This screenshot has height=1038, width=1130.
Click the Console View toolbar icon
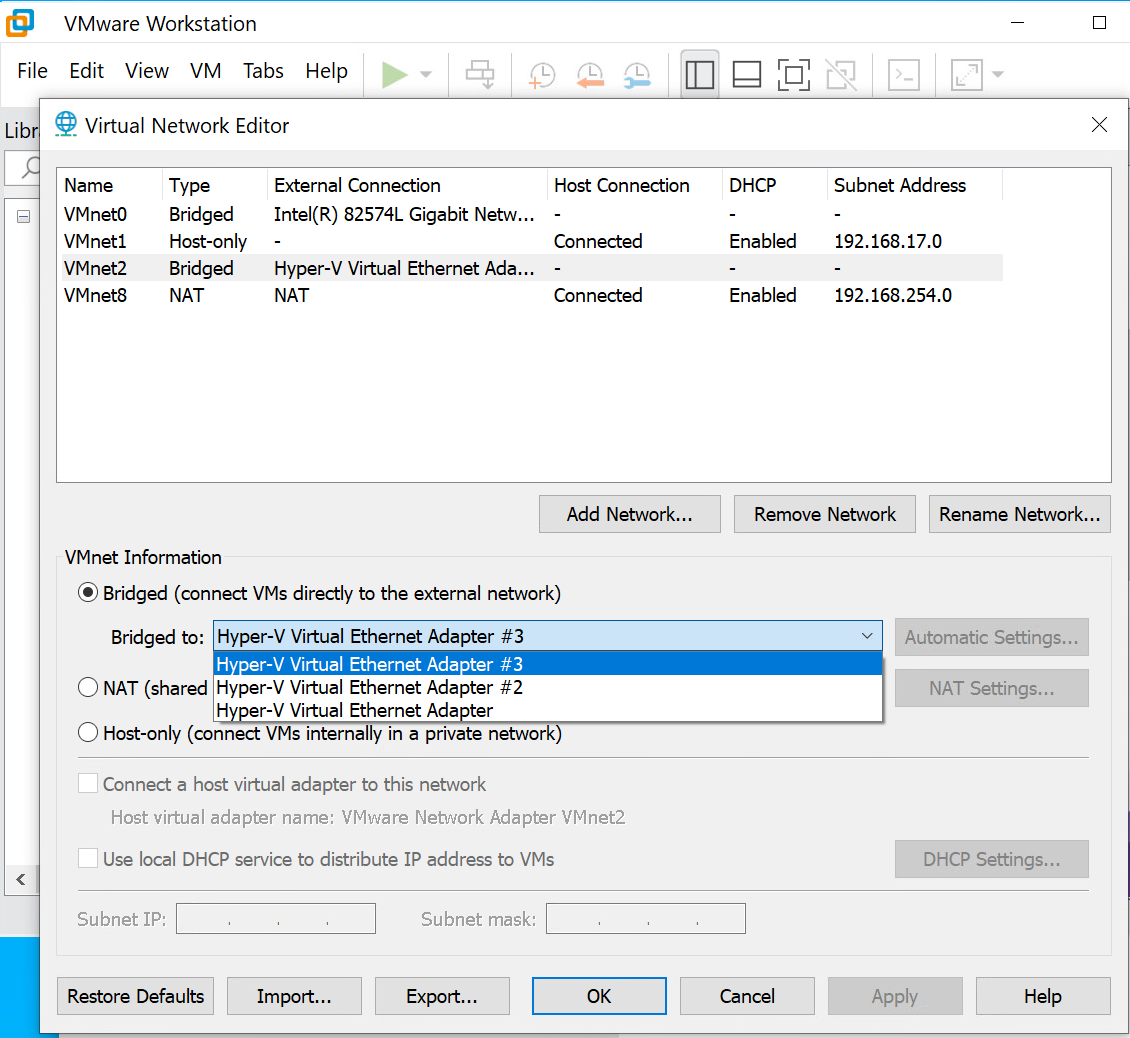coord(904,74)
